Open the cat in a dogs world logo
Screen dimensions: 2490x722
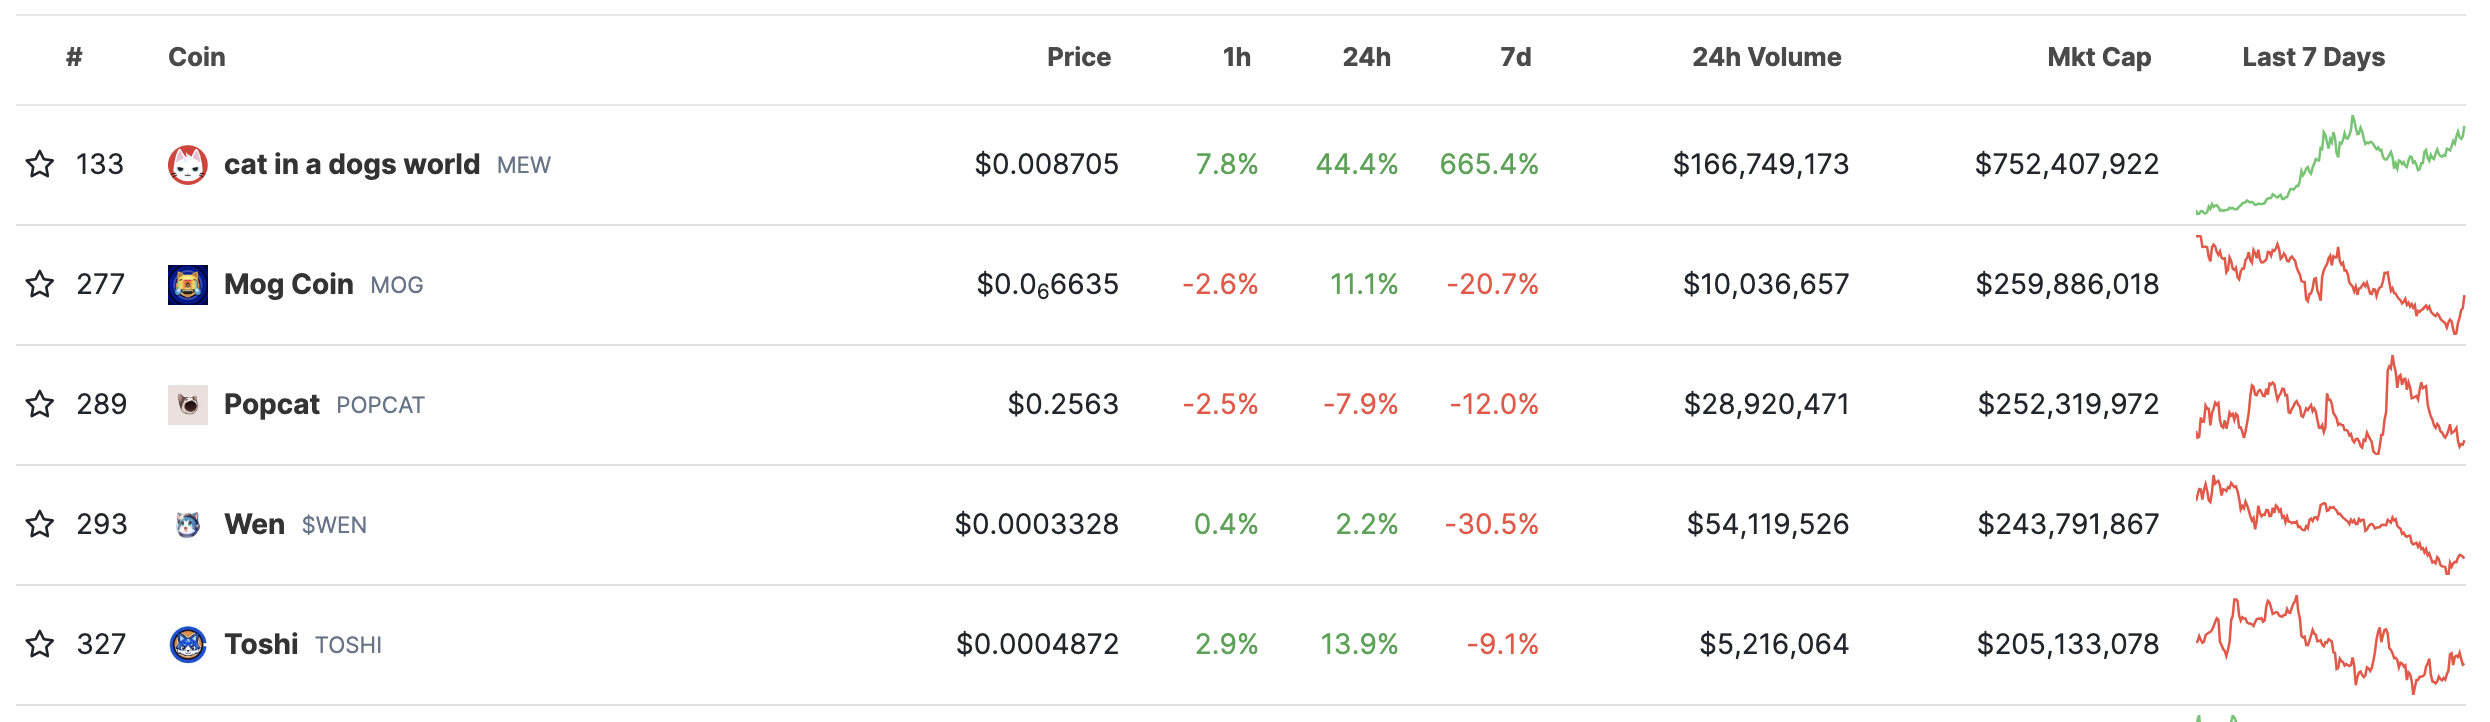click(x=188, y=165)
